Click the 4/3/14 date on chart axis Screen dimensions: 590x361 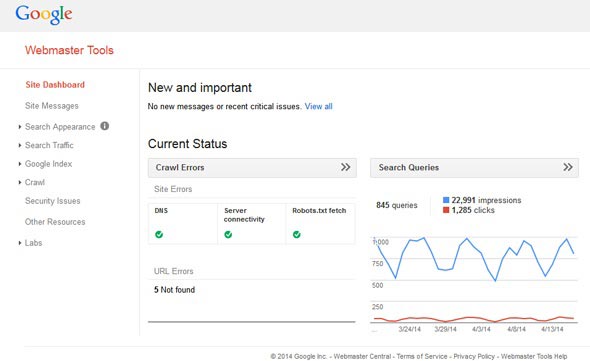tap(481, 329)
